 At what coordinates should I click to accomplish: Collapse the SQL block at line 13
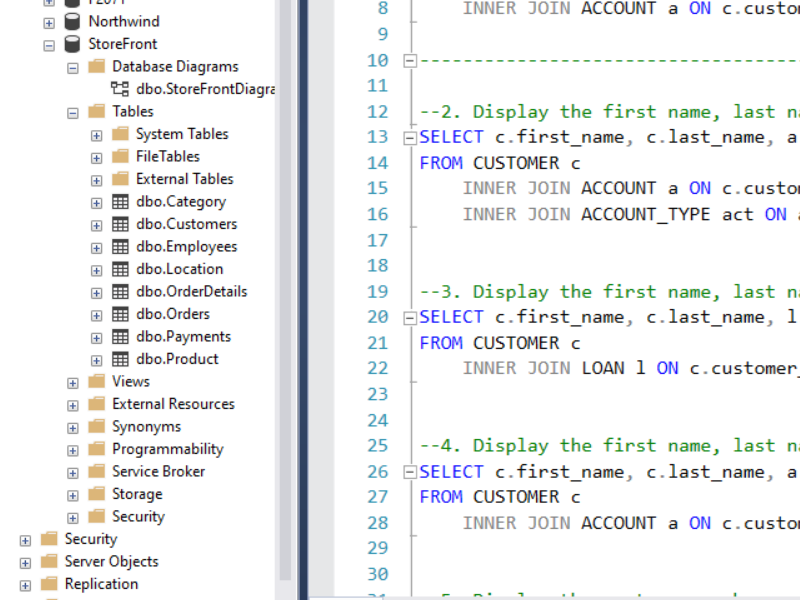click(409, 138)
